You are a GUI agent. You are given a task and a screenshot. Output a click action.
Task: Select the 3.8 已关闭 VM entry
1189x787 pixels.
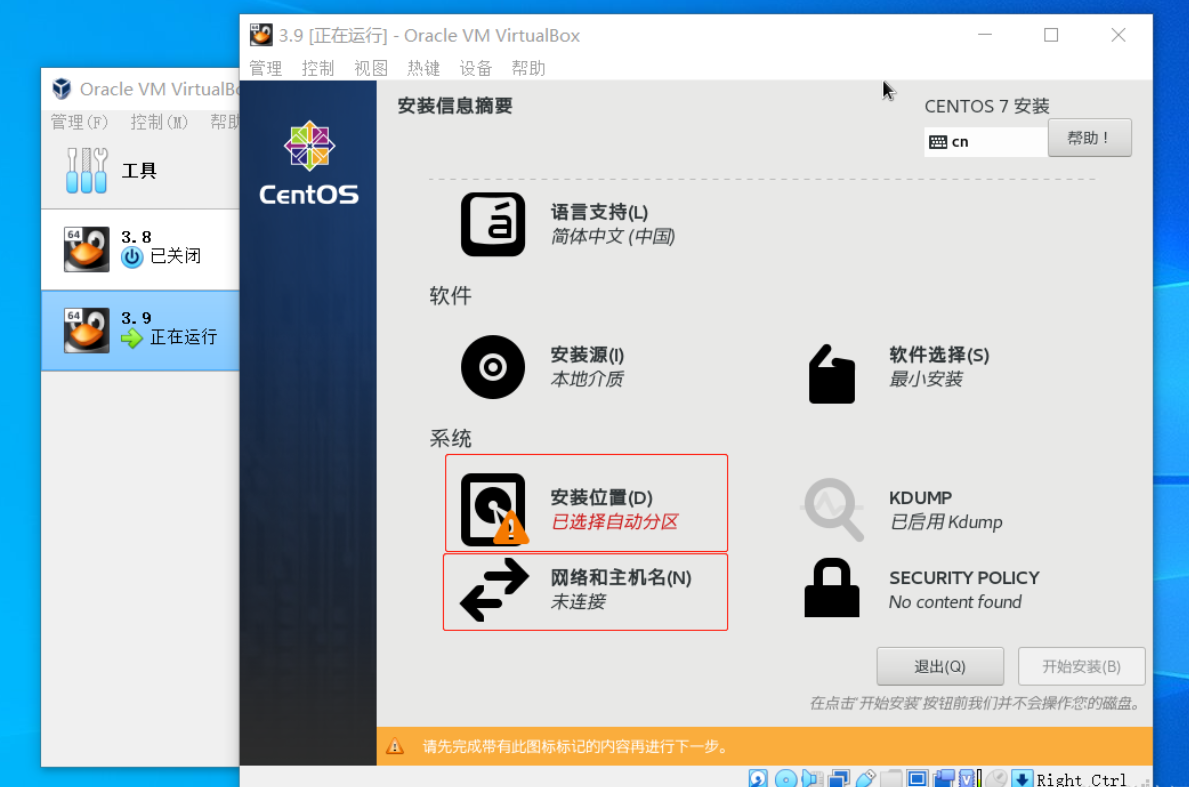click(x=140, y=249)
